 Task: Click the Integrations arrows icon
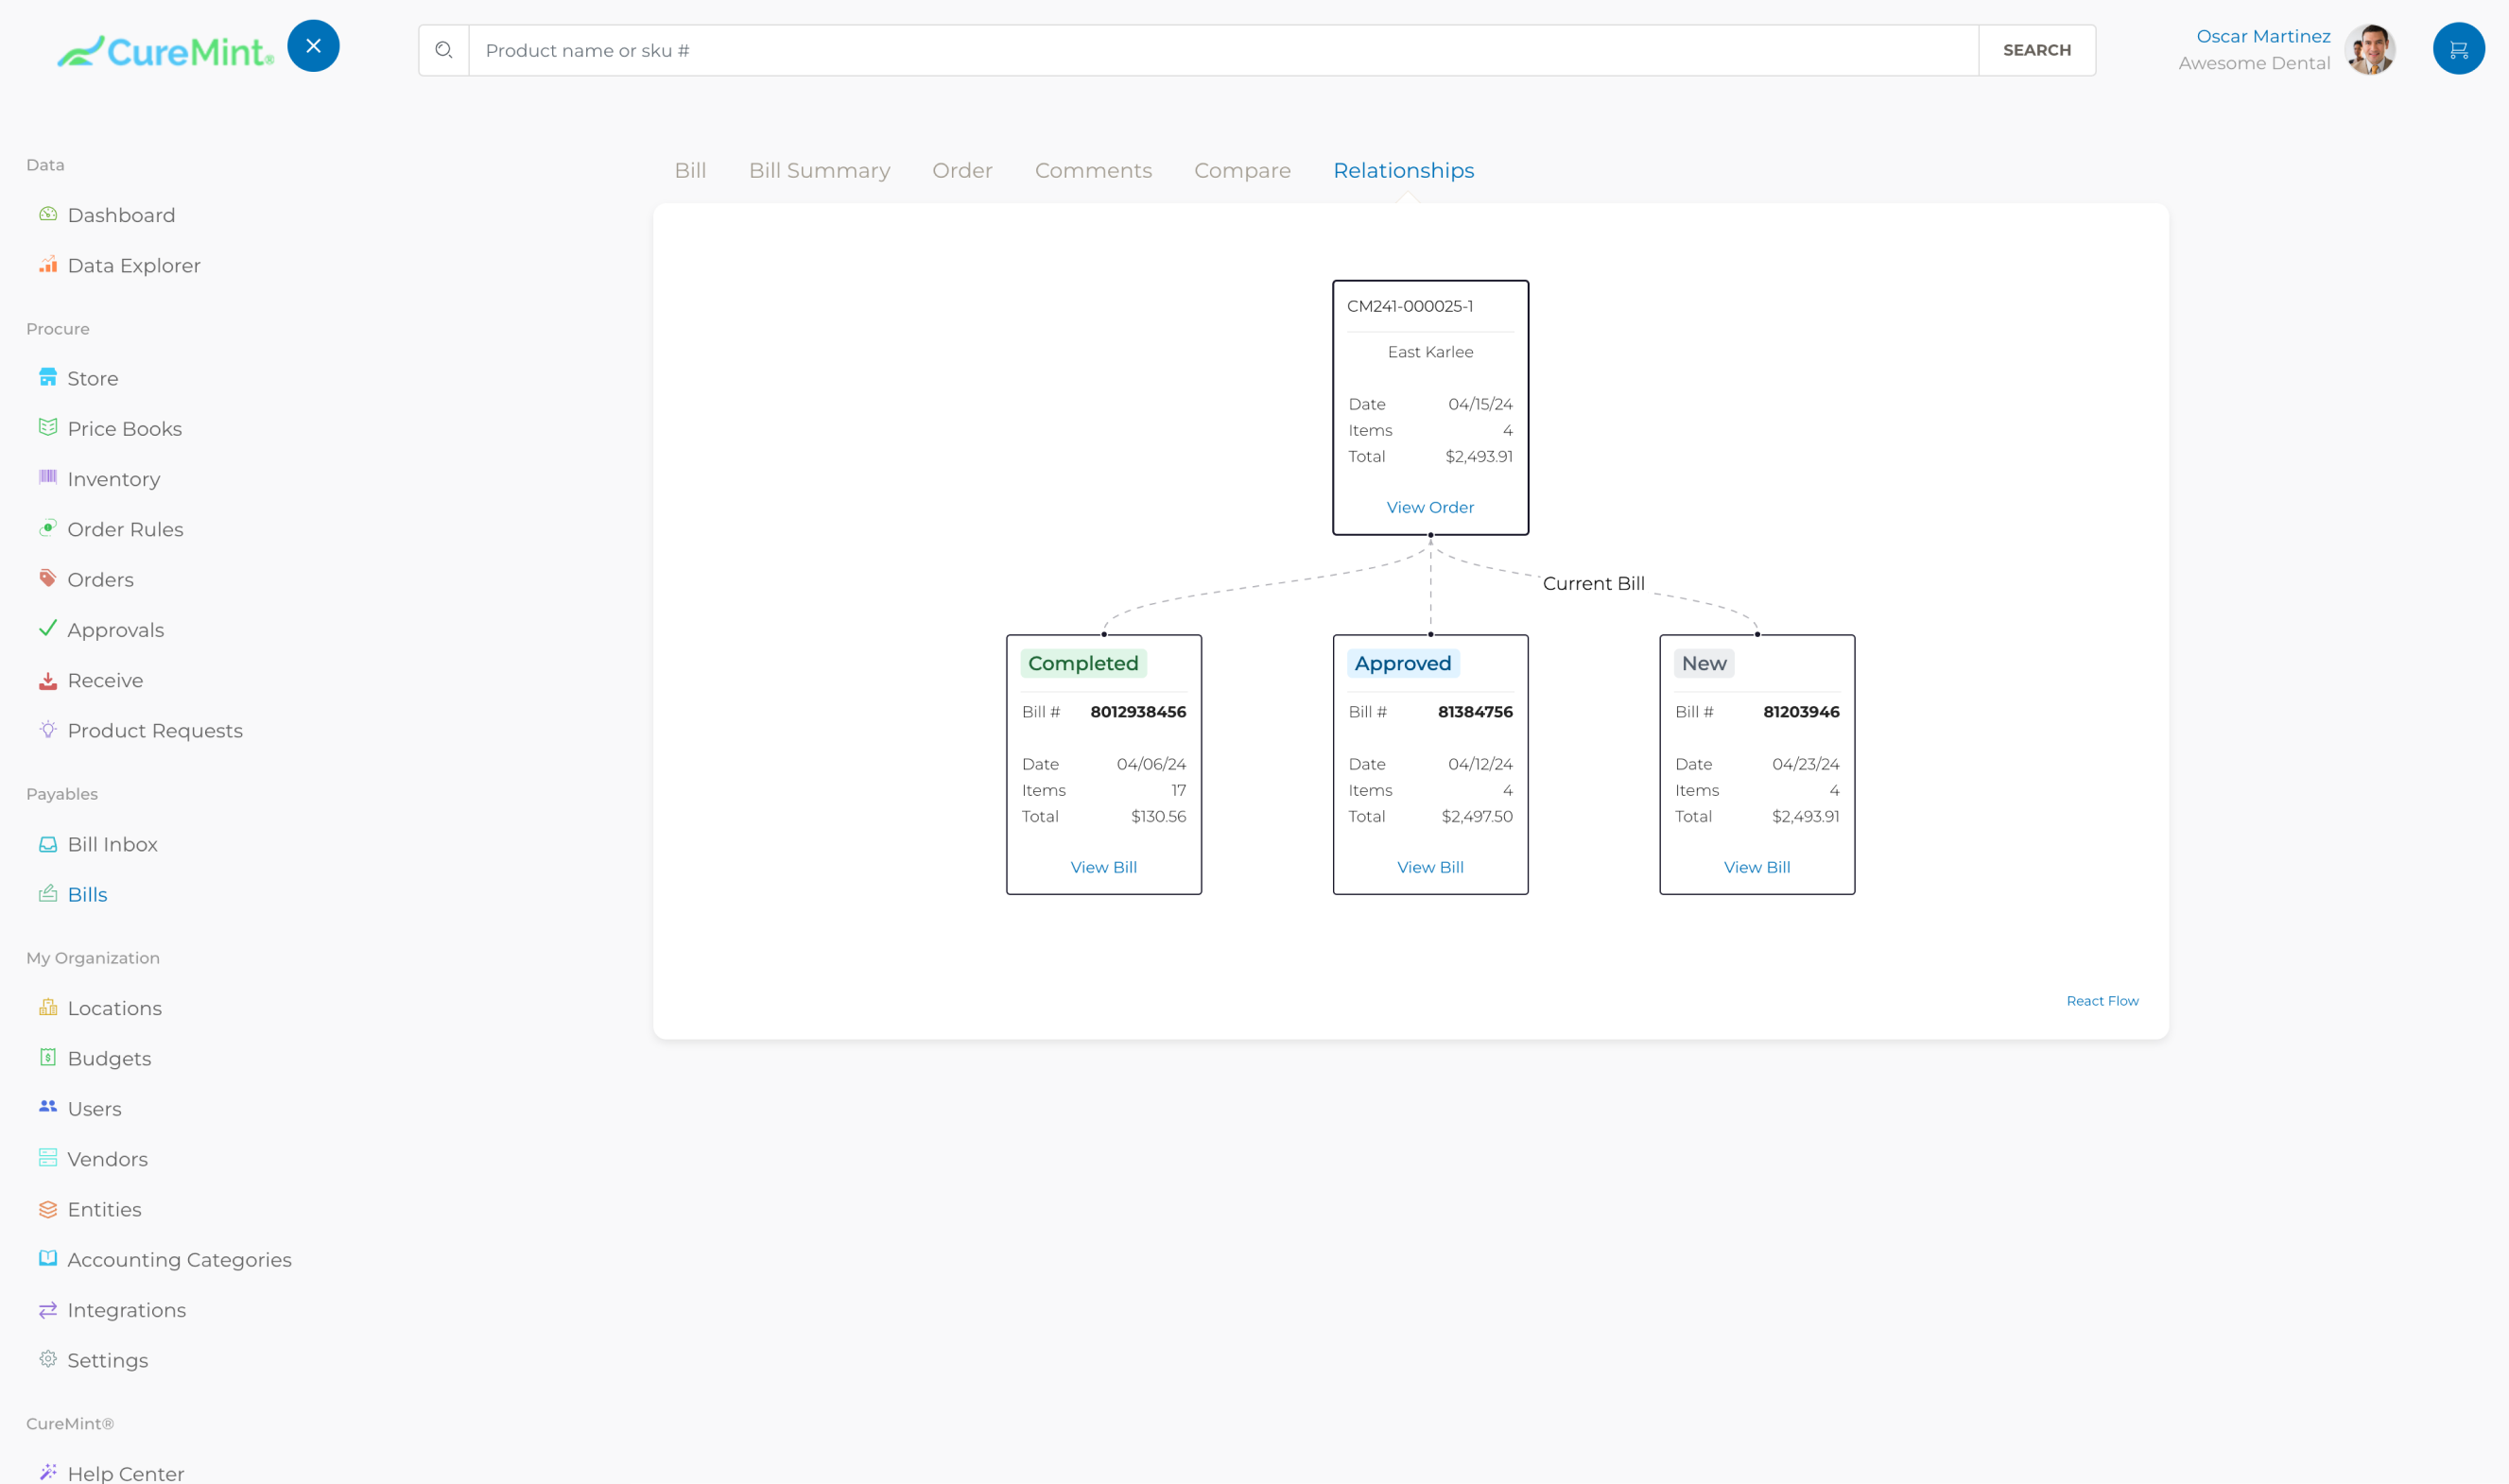pyautogui.click(x=48, y=1309)
